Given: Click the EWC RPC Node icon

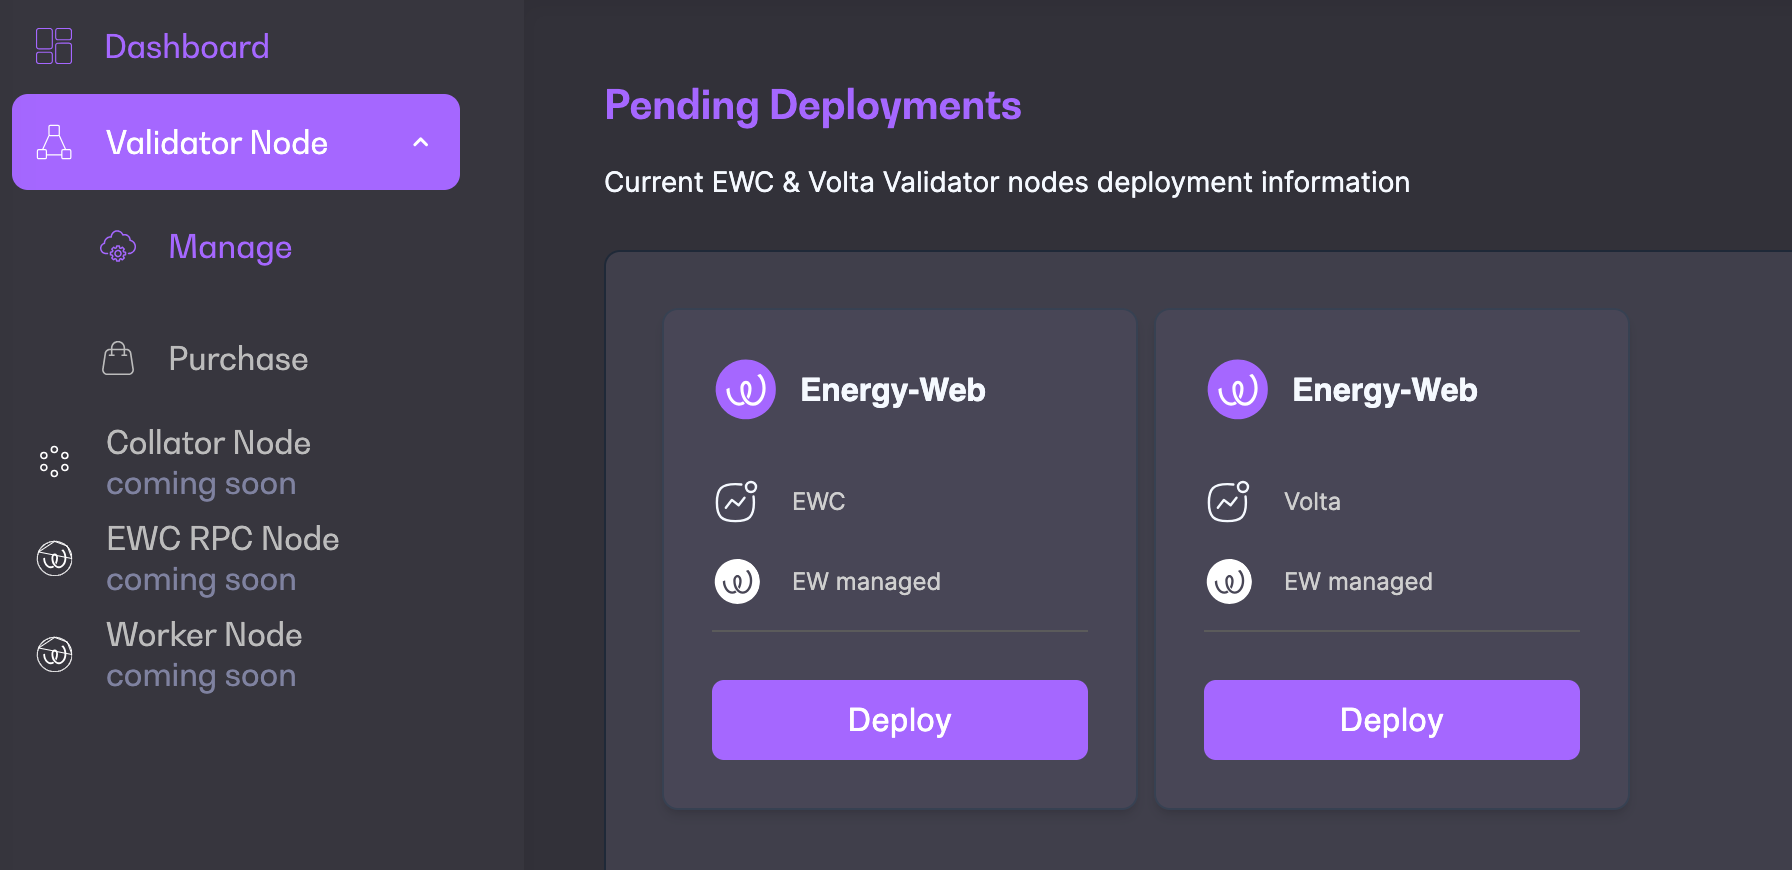Looking at the screenshot, I should [54, 558].
